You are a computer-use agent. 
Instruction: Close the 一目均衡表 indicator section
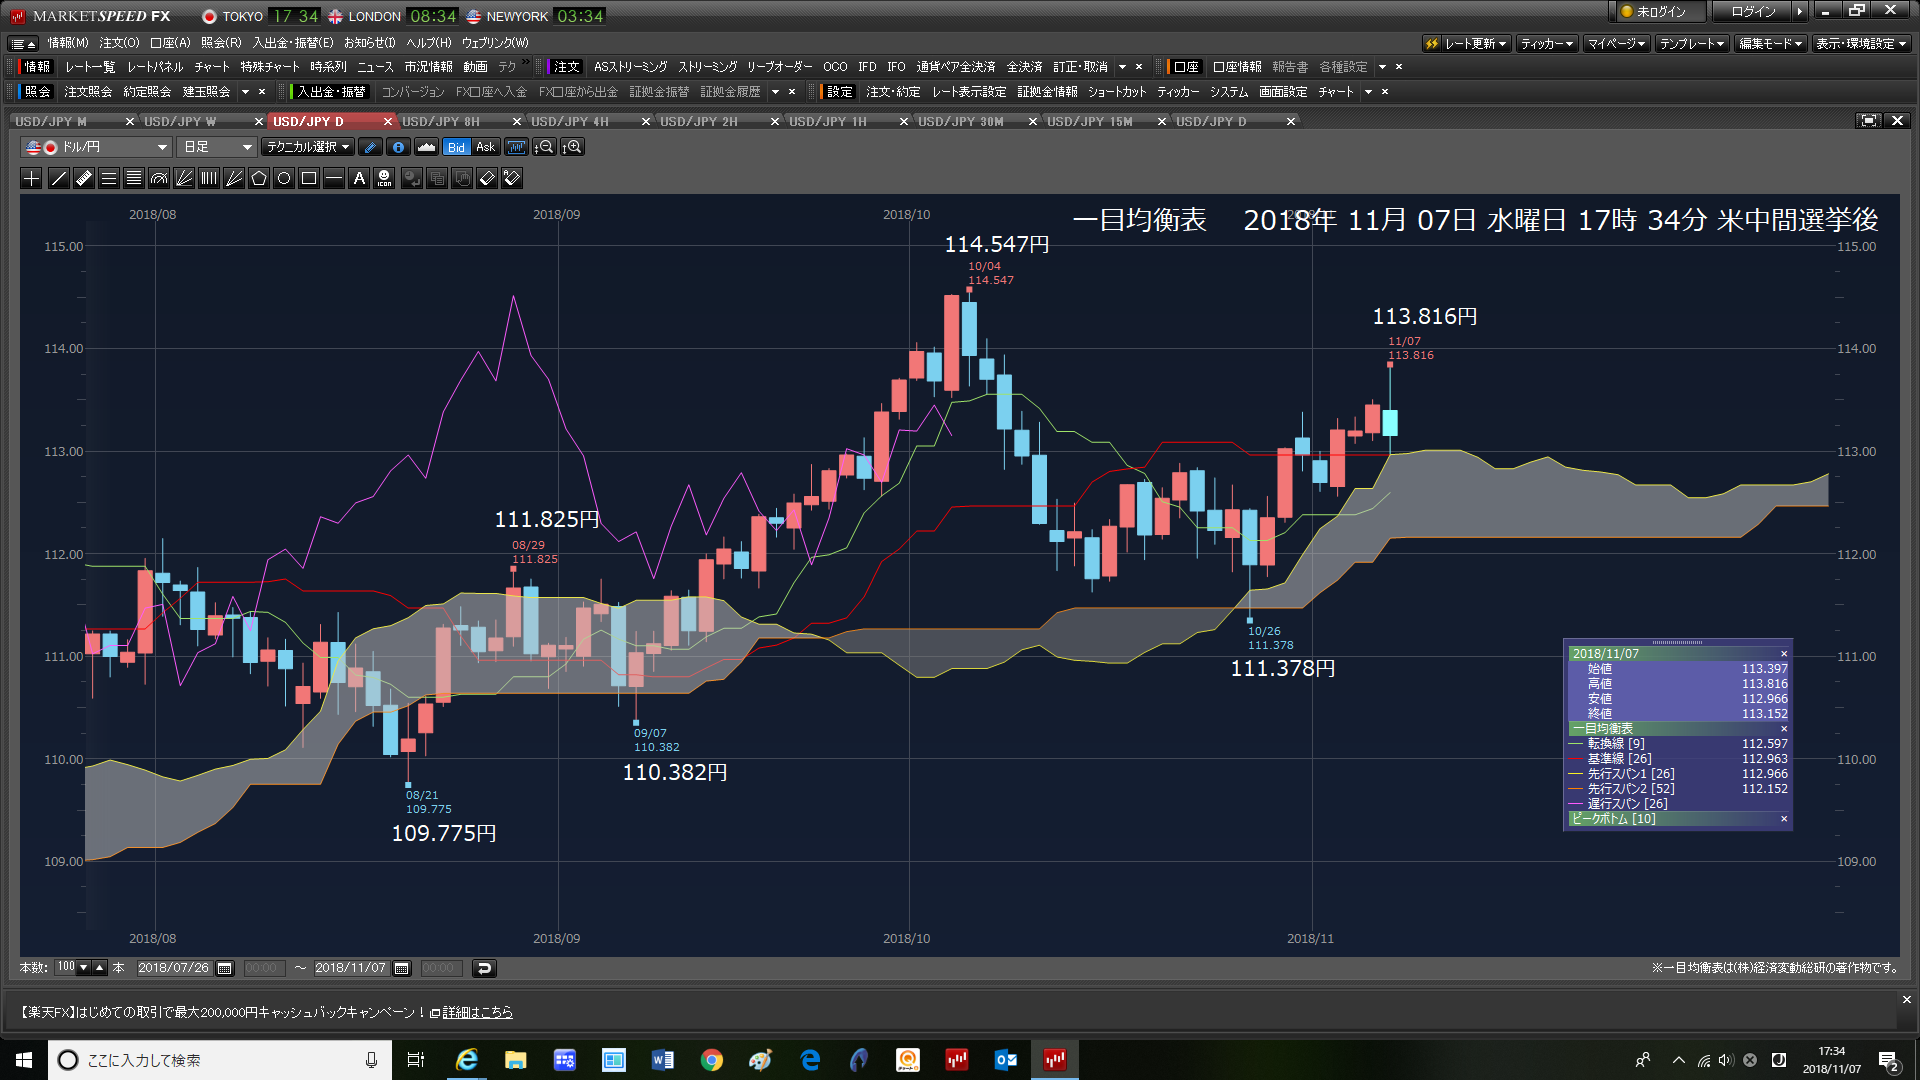point(1784,729)
